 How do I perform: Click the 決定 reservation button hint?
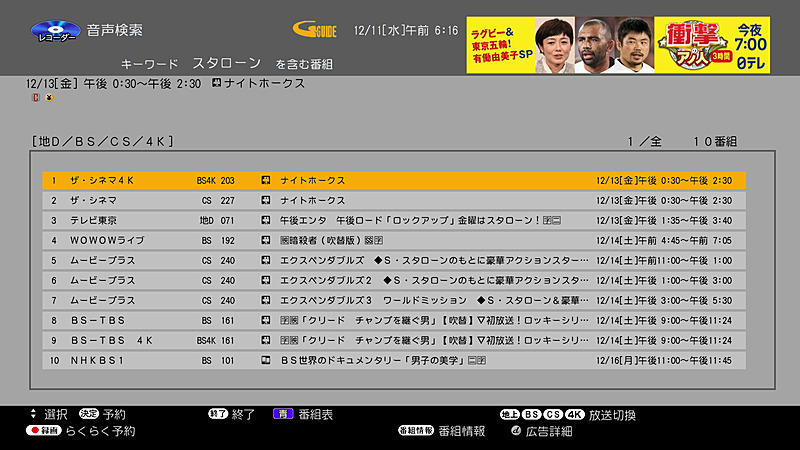(89, 414)
